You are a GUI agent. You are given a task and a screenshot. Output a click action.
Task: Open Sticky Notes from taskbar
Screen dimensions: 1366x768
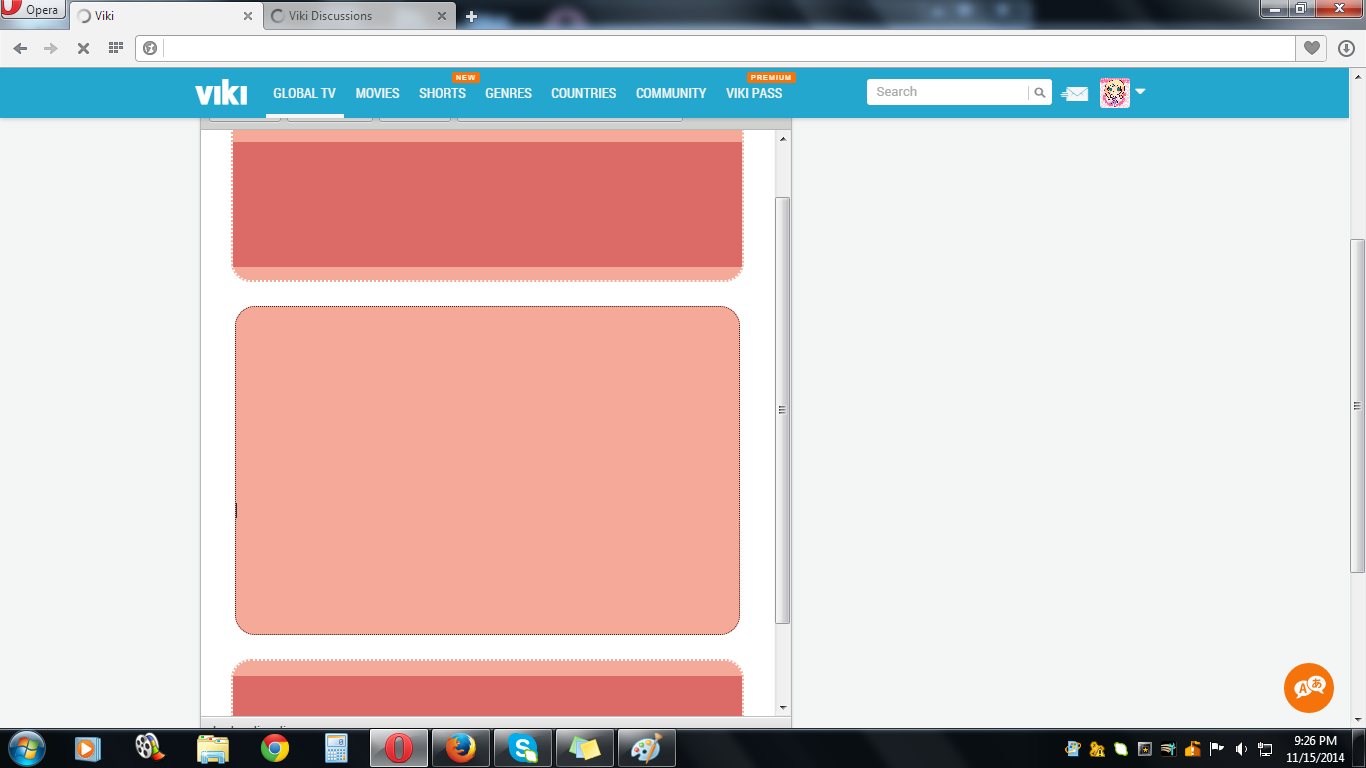pos(585,748)
